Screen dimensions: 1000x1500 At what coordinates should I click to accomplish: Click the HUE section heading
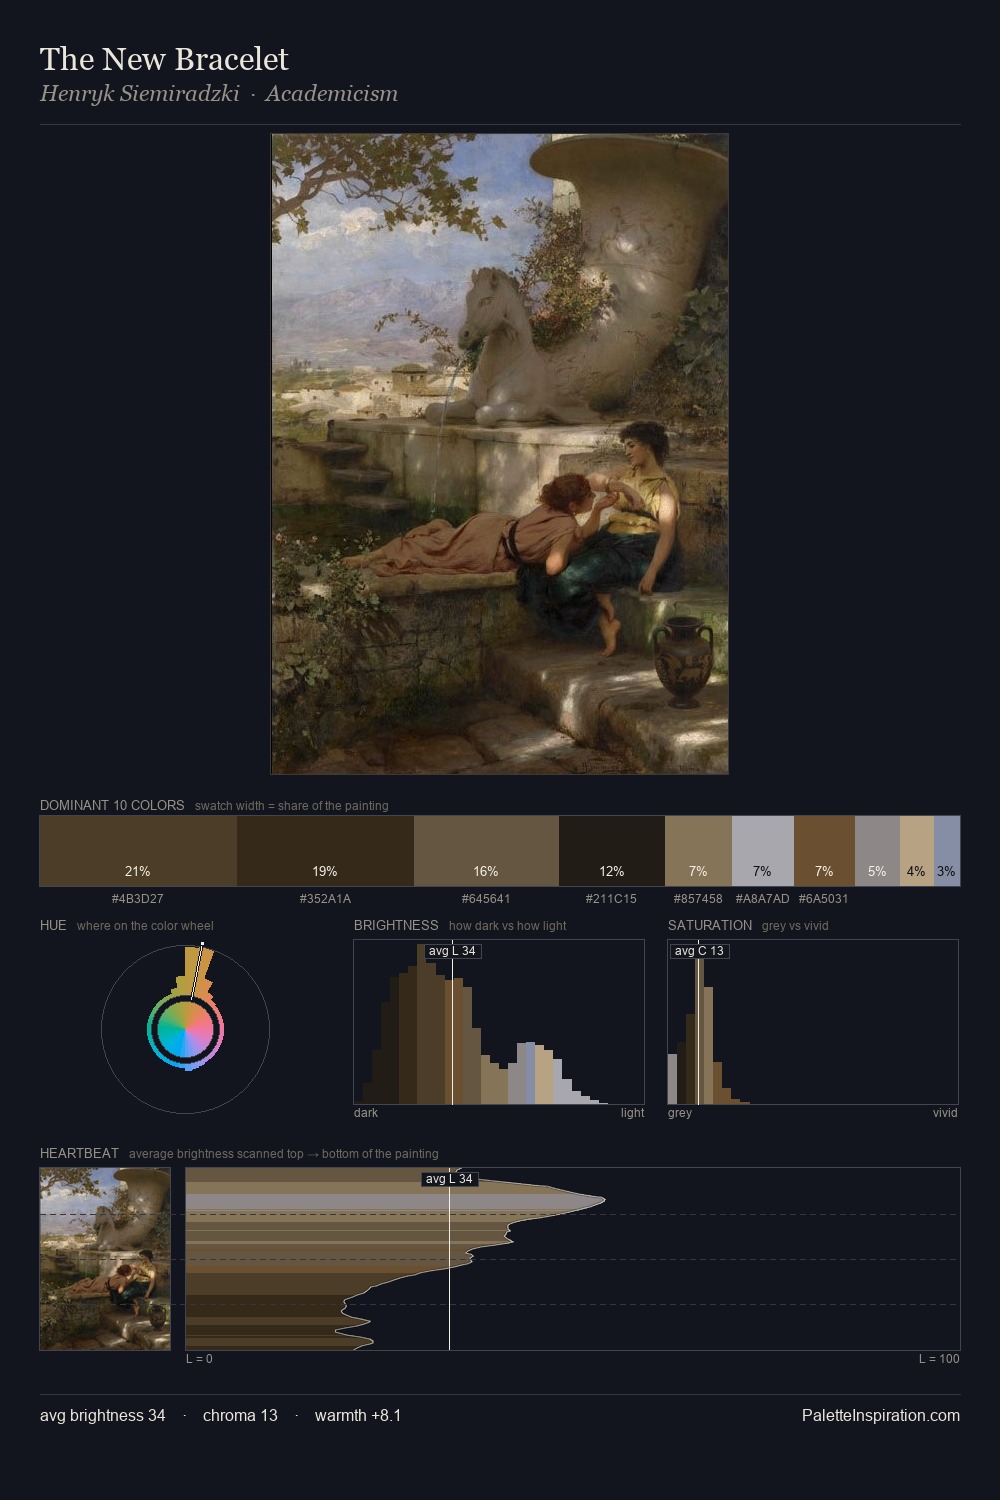[53, 925]
